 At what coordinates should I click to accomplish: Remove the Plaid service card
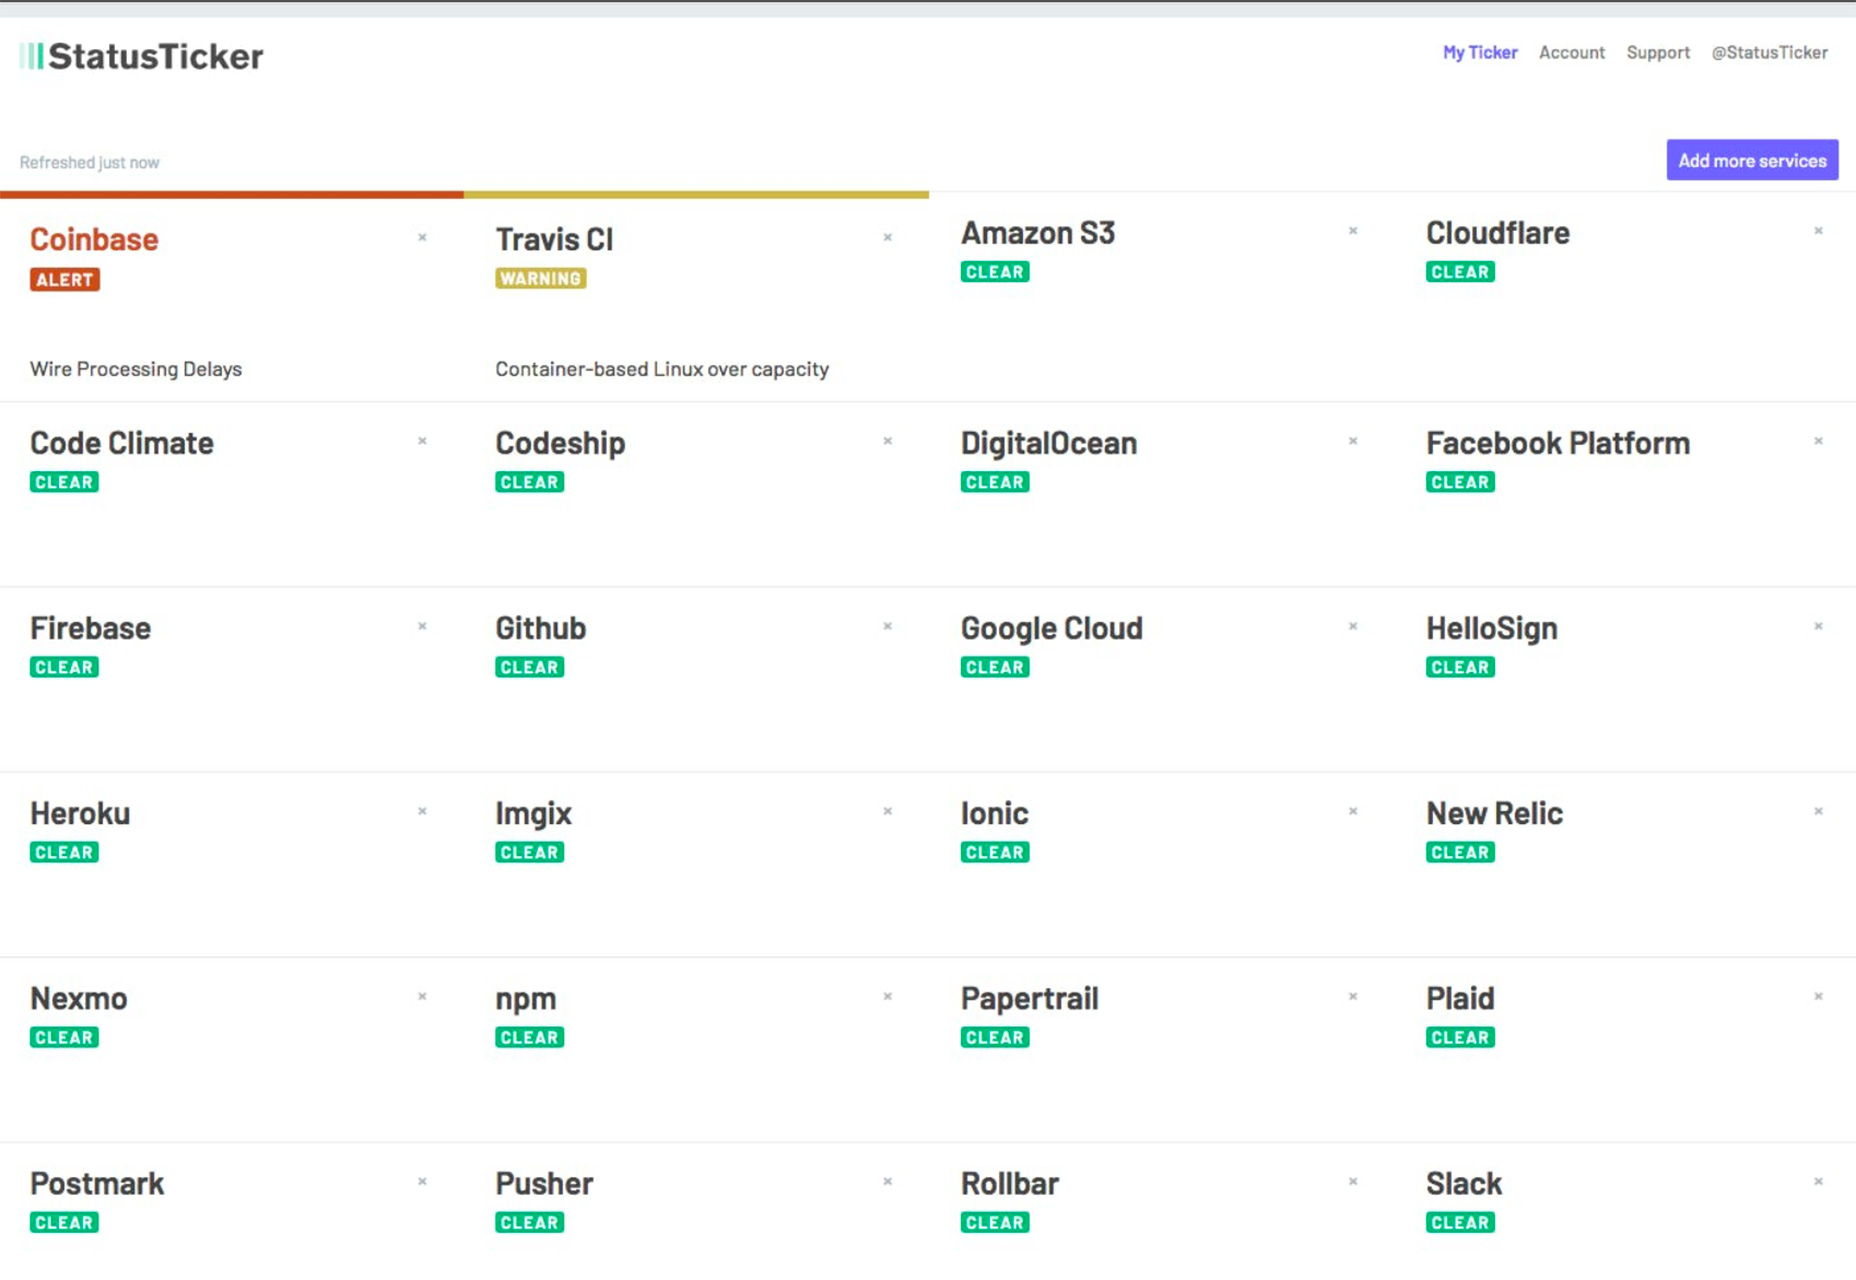(x=1818, y=996)
